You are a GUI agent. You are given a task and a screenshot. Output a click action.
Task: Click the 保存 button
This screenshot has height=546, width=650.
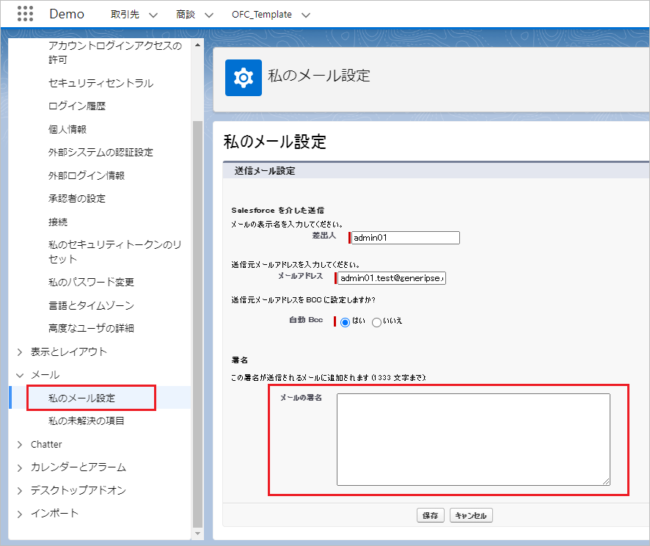[430, 515]
